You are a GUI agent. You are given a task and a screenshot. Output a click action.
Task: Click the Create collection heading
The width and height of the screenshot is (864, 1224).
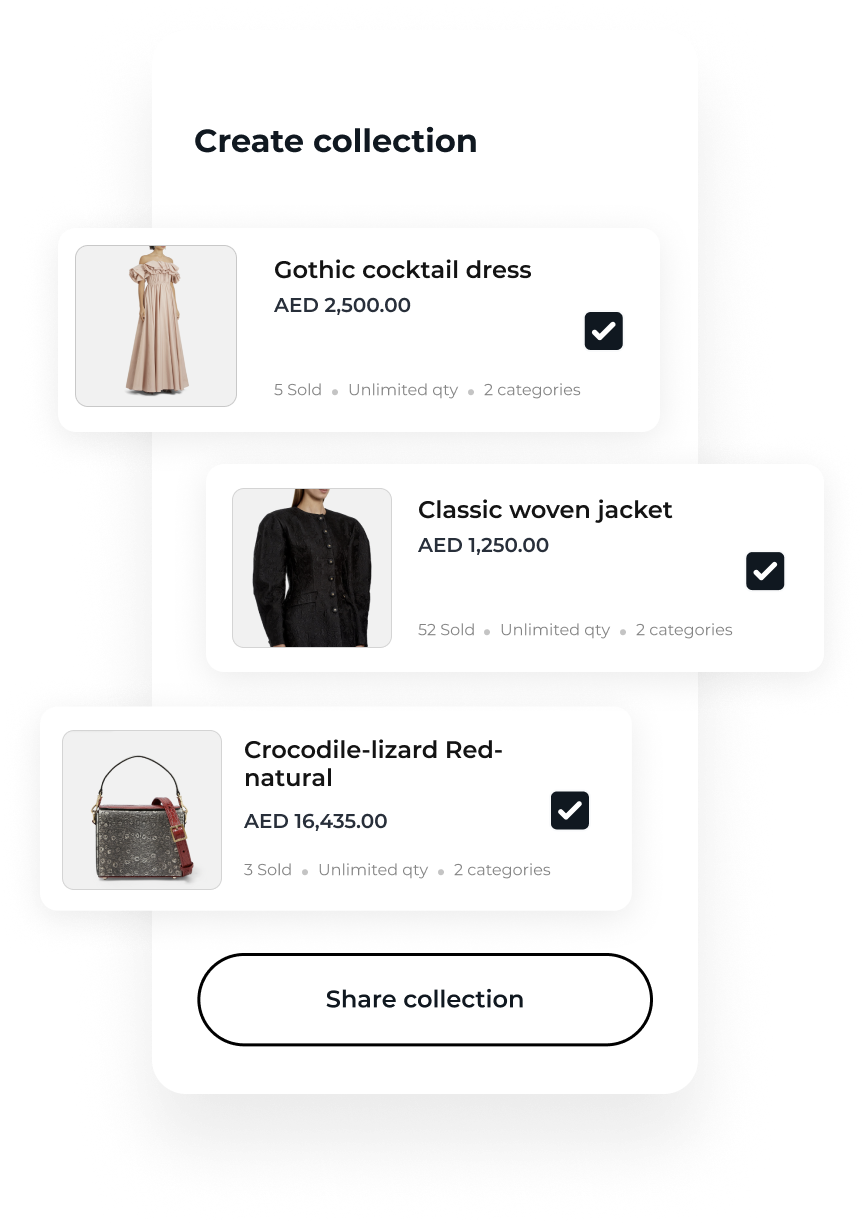(336, 141)
